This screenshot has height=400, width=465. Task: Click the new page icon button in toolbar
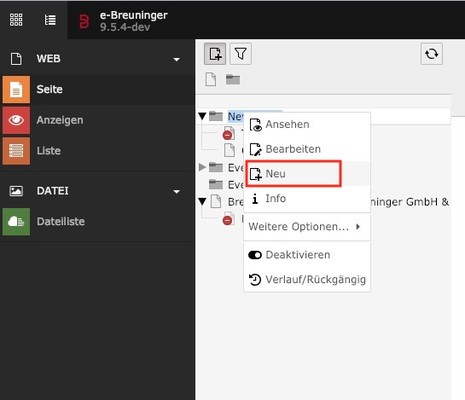215,54
